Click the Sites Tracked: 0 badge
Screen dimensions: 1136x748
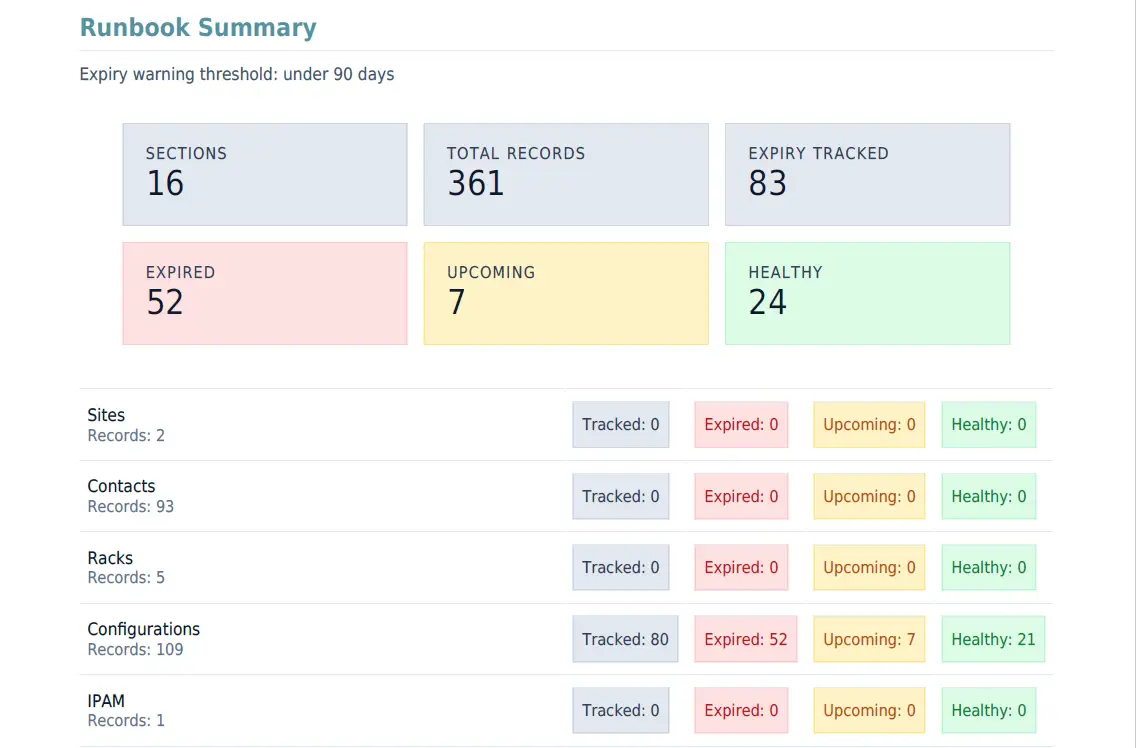pos(621,424)
